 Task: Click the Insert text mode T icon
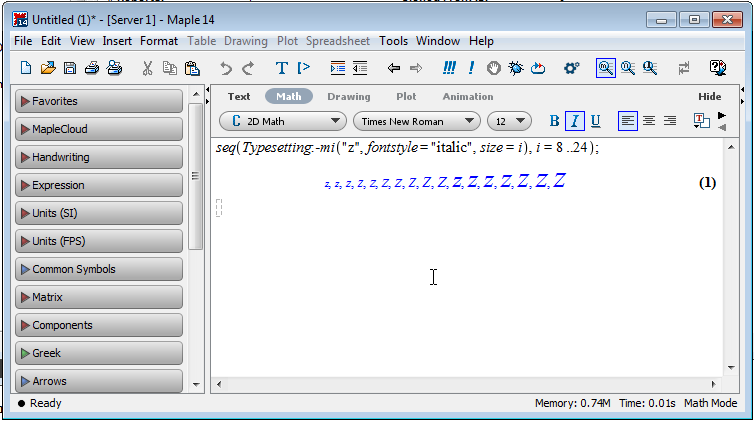(x=281, y=68)
